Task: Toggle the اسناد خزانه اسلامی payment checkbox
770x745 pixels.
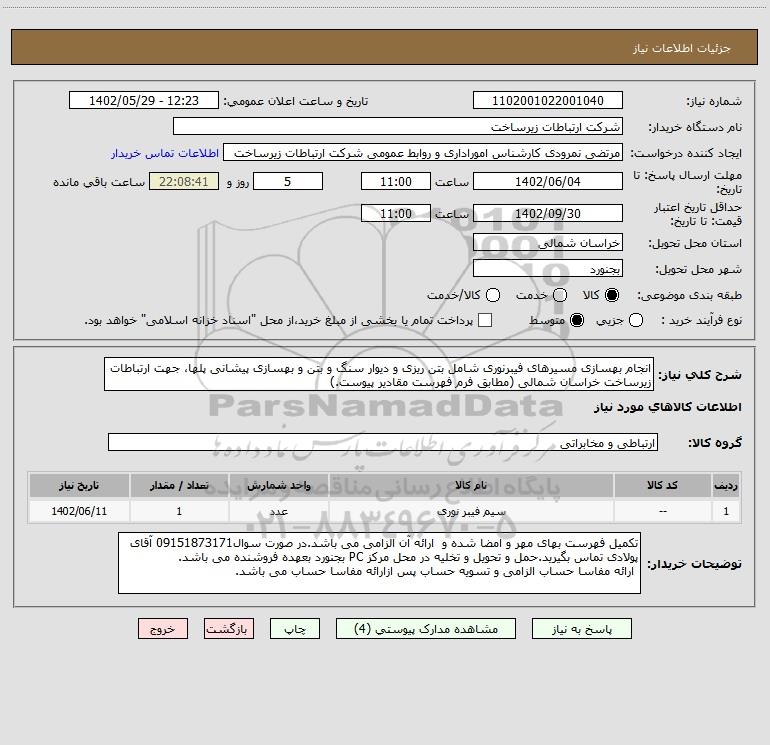Action: 485,320
